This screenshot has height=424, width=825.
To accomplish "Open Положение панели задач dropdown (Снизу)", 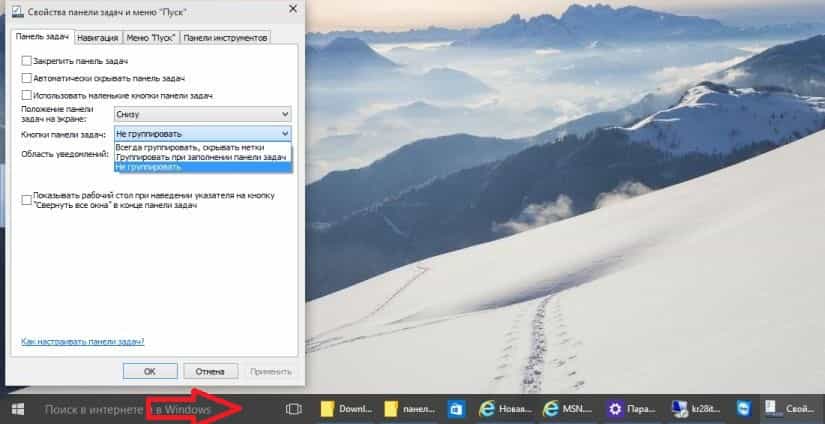I will (x=203, y=114).
